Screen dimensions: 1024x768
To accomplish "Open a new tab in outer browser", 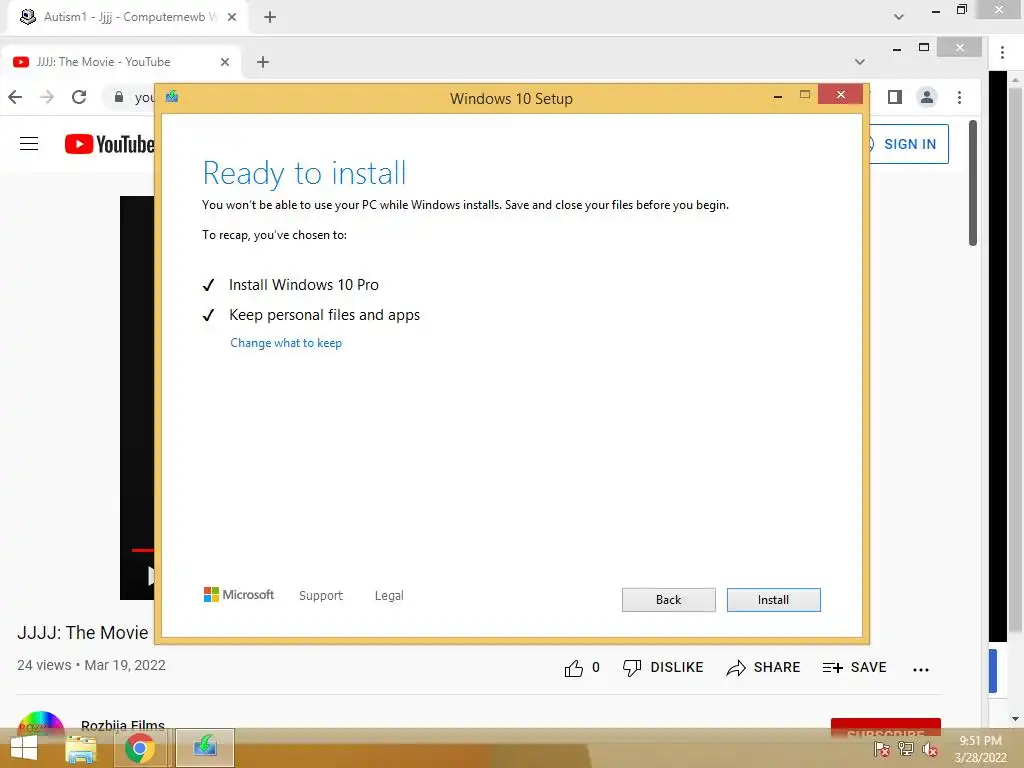I will (270, 17).
